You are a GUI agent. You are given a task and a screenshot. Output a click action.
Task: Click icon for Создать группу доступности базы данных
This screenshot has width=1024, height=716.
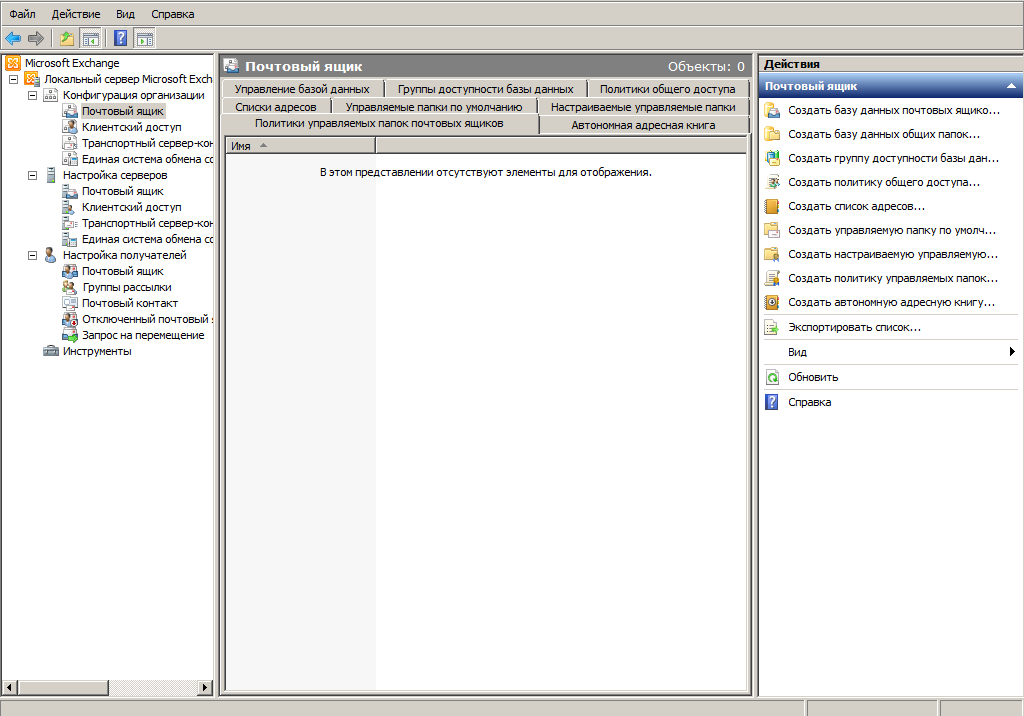tap(772, 158)
